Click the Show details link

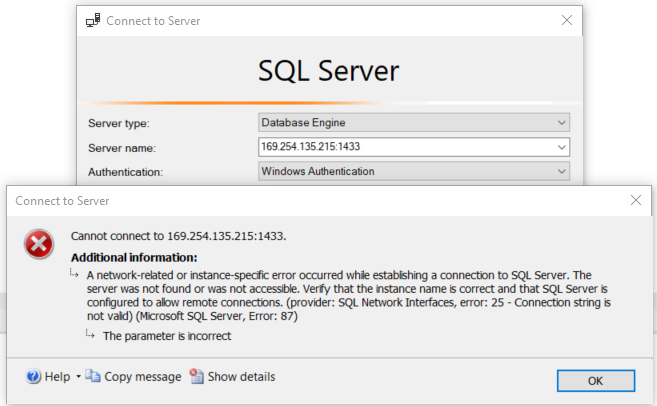[x=241, y=377]
